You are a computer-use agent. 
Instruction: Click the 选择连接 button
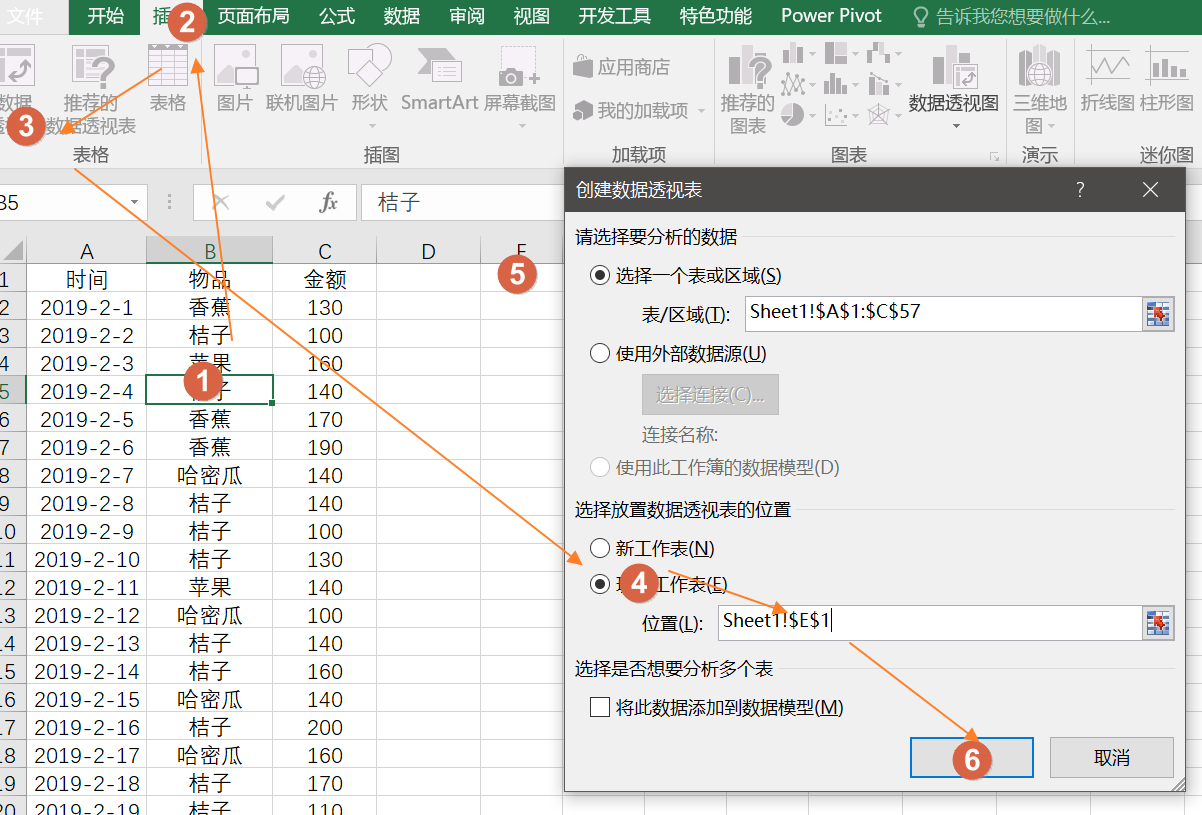coord(710,394)
